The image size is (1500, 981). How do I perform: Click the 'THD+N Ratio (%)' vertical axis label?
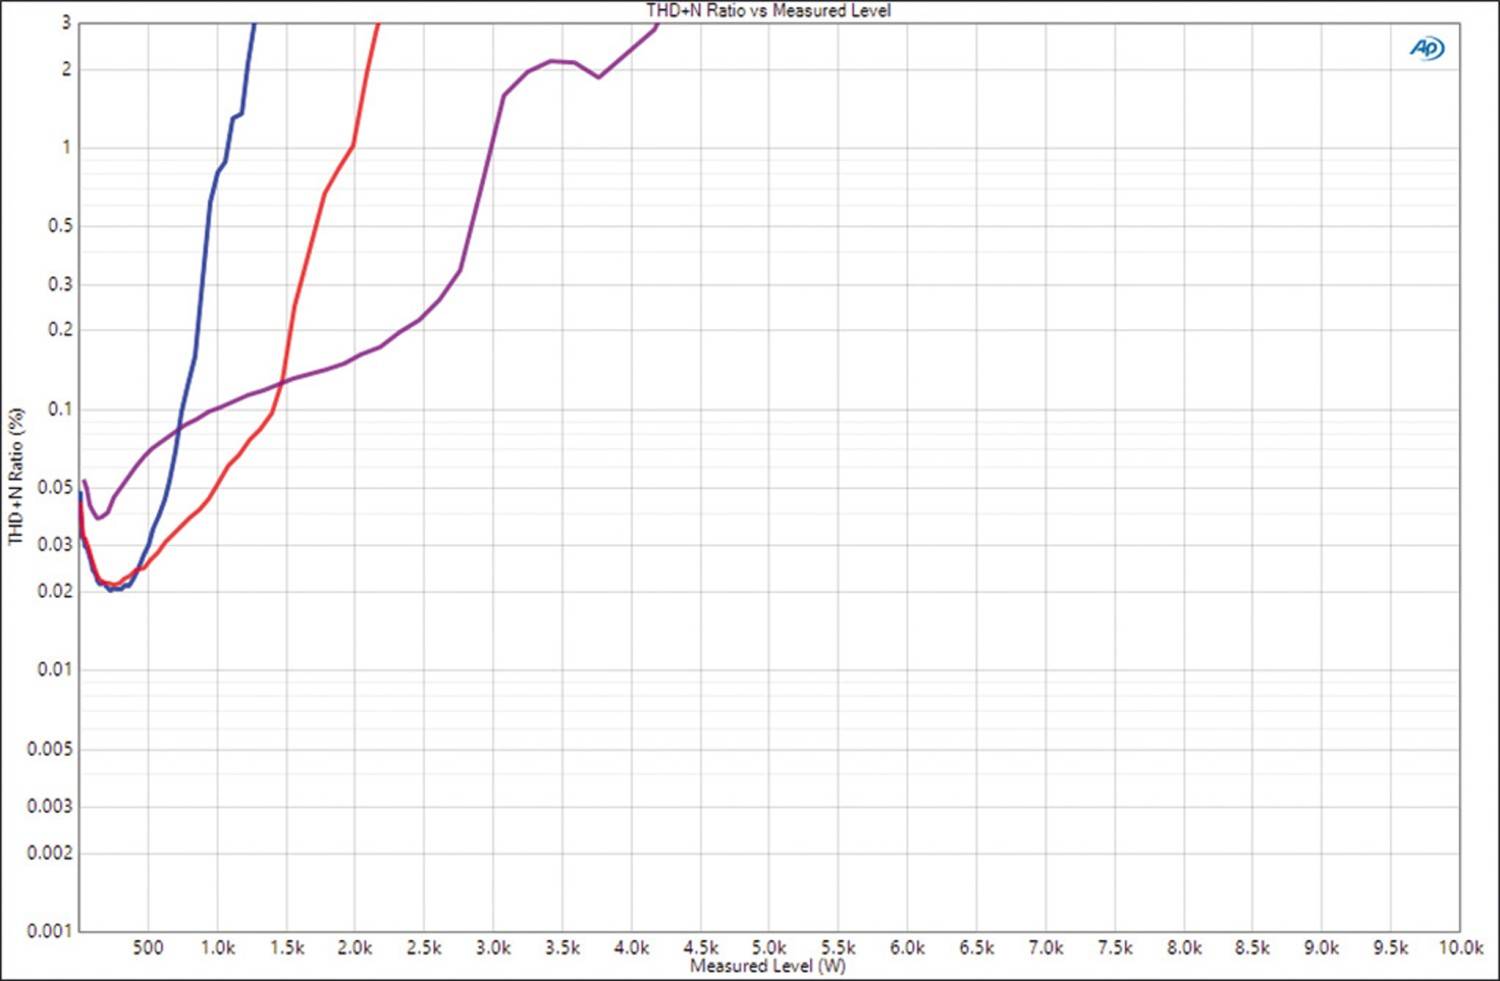coord(15,476)
